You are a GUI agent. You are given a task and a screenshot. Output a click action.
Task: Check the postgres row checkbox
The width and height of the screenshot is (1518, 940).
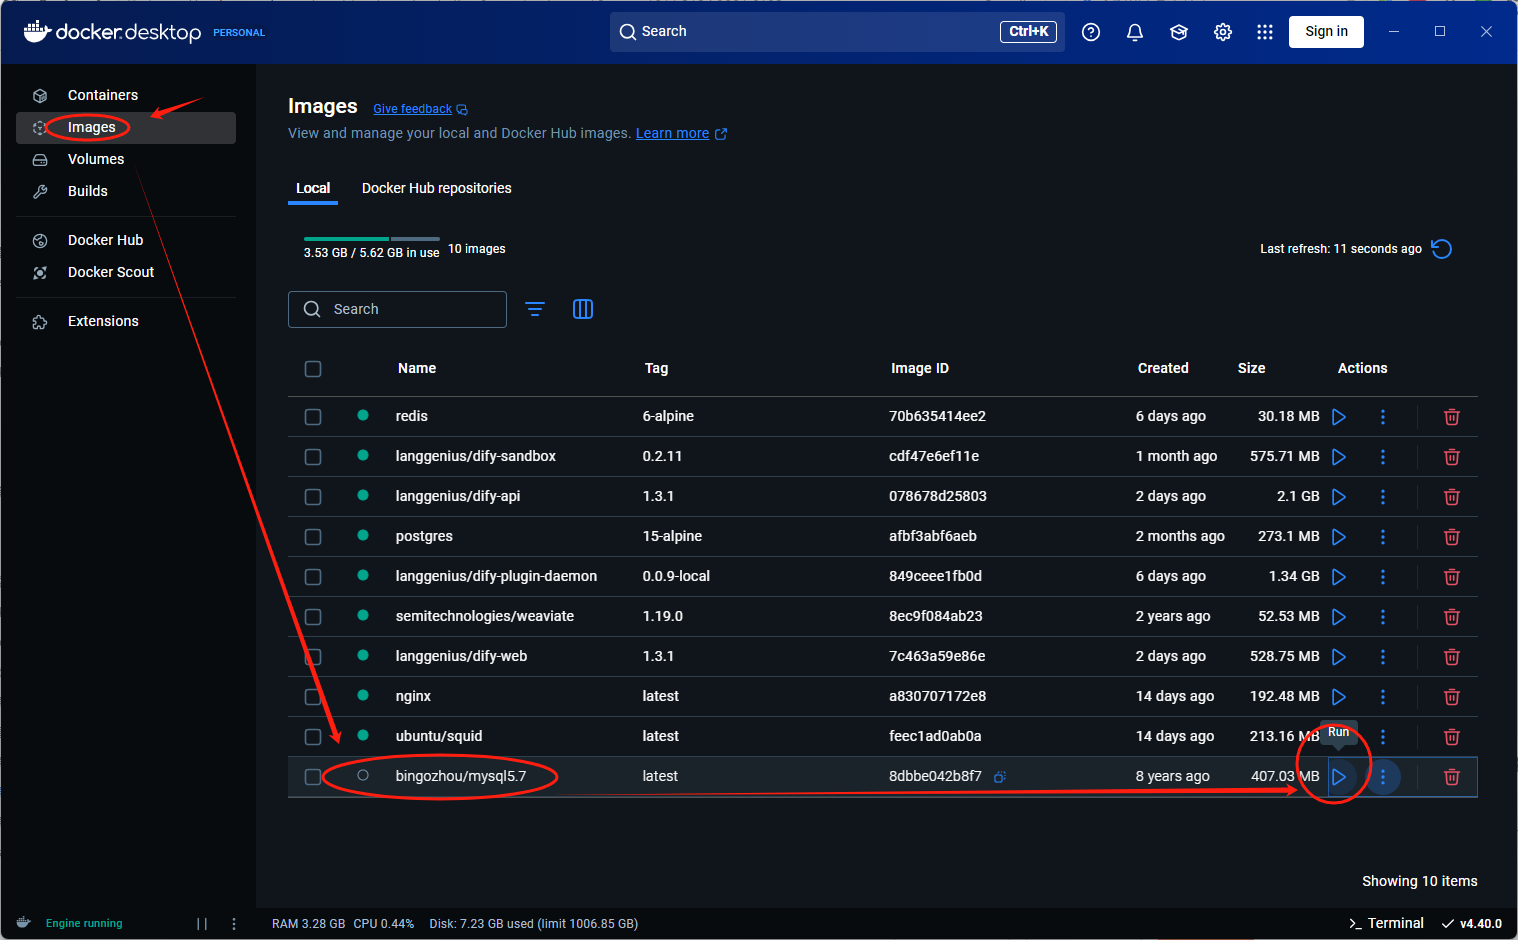313,537
